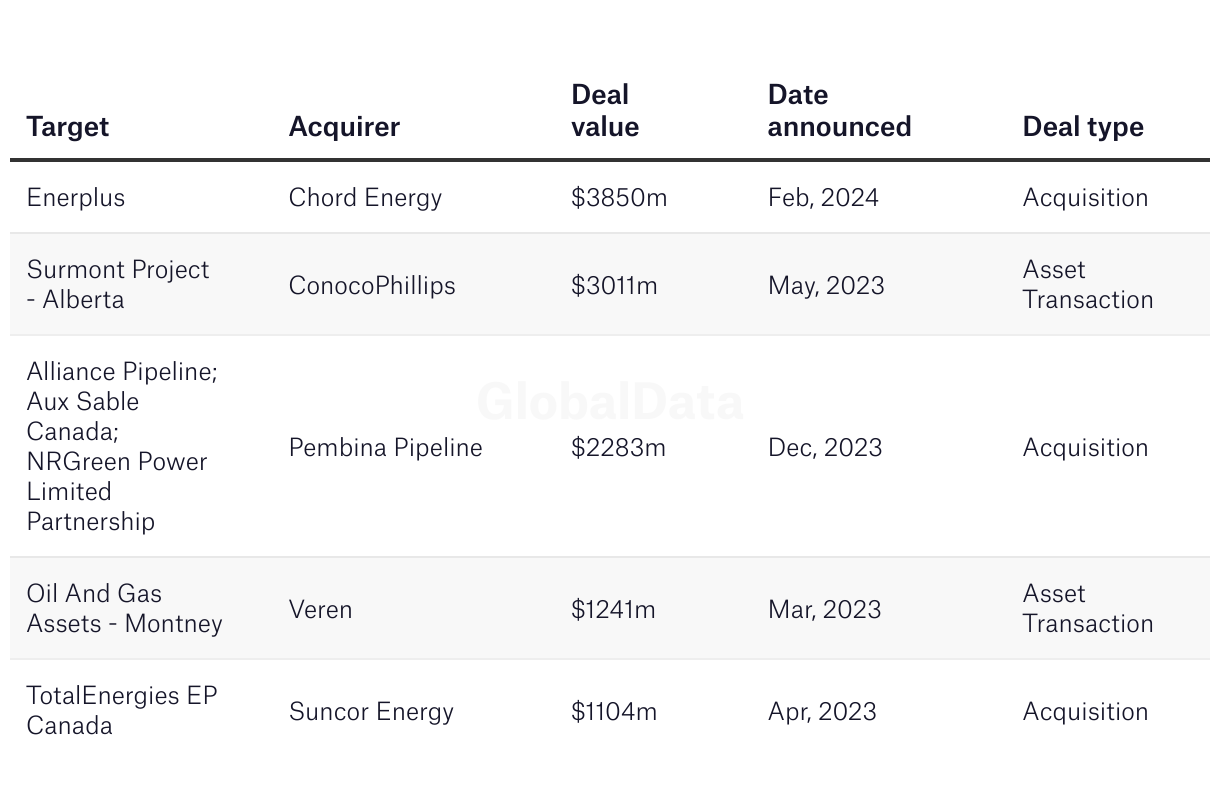Select TotalEnergies EP Canada target

(121, 710)
